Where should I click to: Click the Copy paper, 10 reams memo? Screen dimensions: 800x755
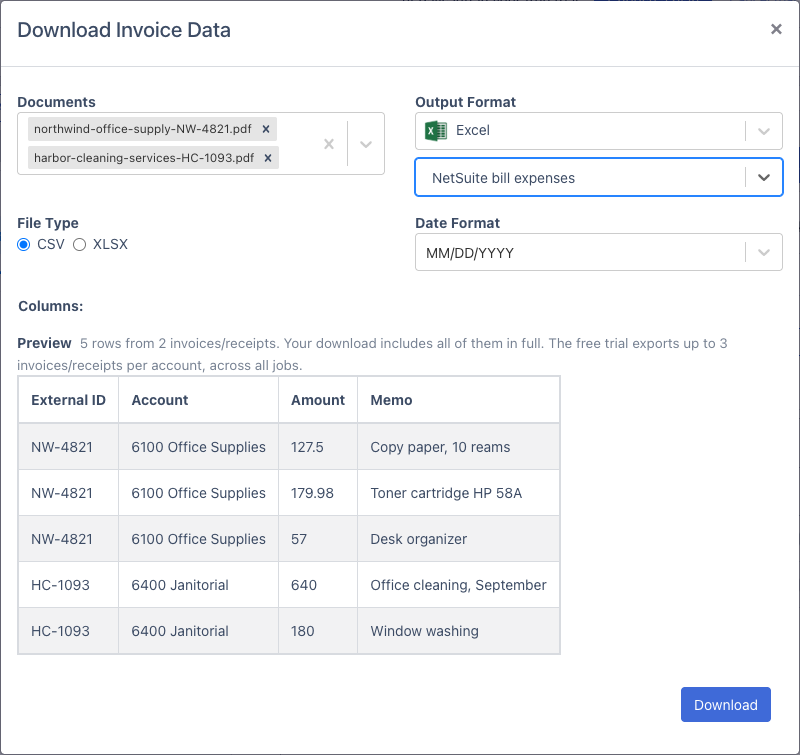point(459,447)
